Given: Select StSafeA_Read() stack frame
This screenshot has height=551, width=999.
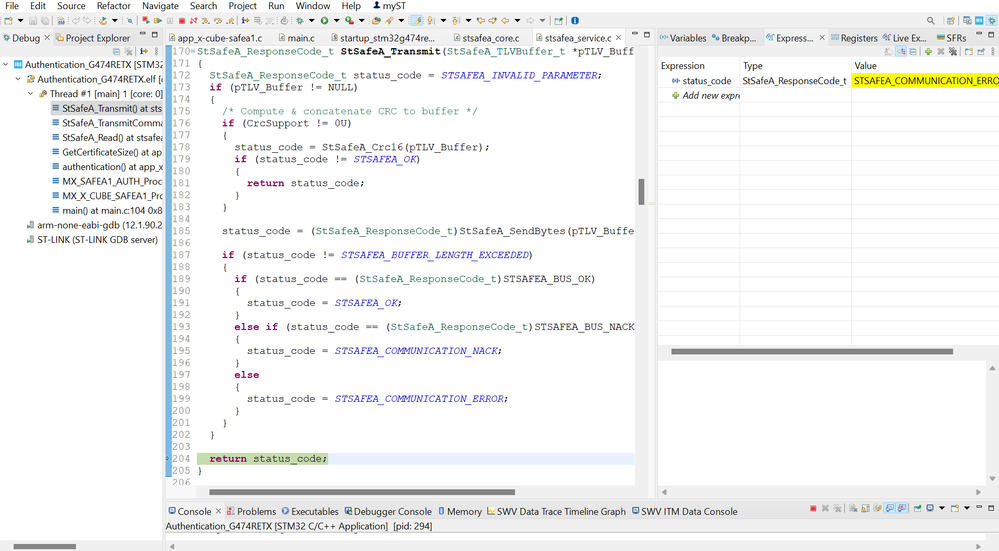Looking at the screenshot, I should click(x=105, y=138).
